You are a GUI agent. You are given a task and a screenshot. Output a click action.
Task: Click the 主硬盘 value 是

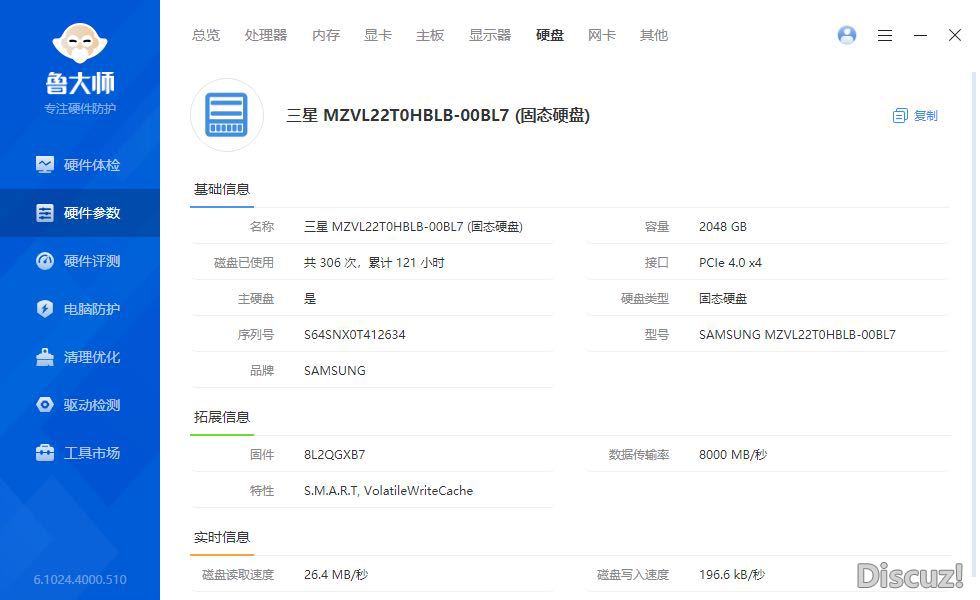[x=310, y=299]
